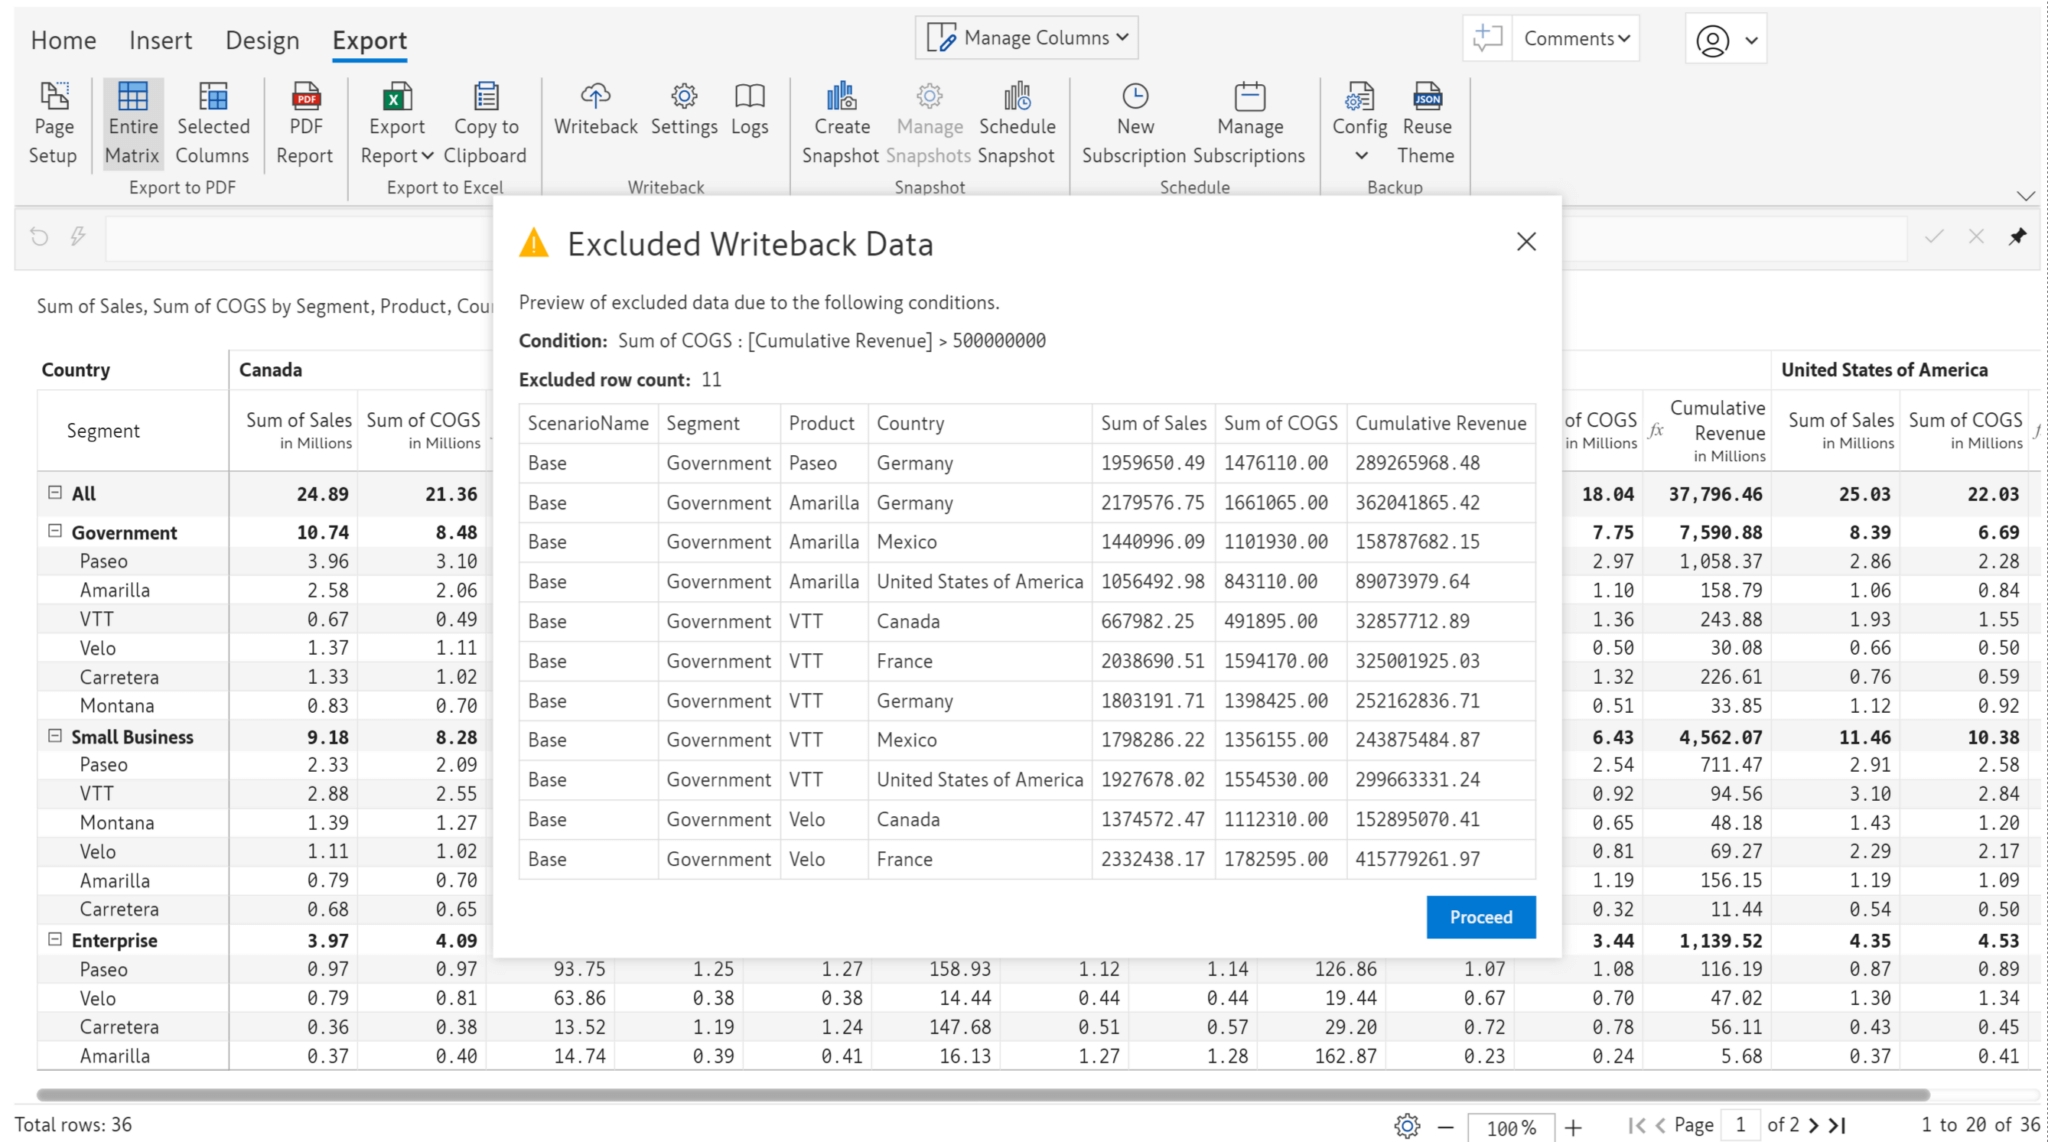Click the page number input field
This screenshot has width=2048, height=1142.
click(1740, 1125)
